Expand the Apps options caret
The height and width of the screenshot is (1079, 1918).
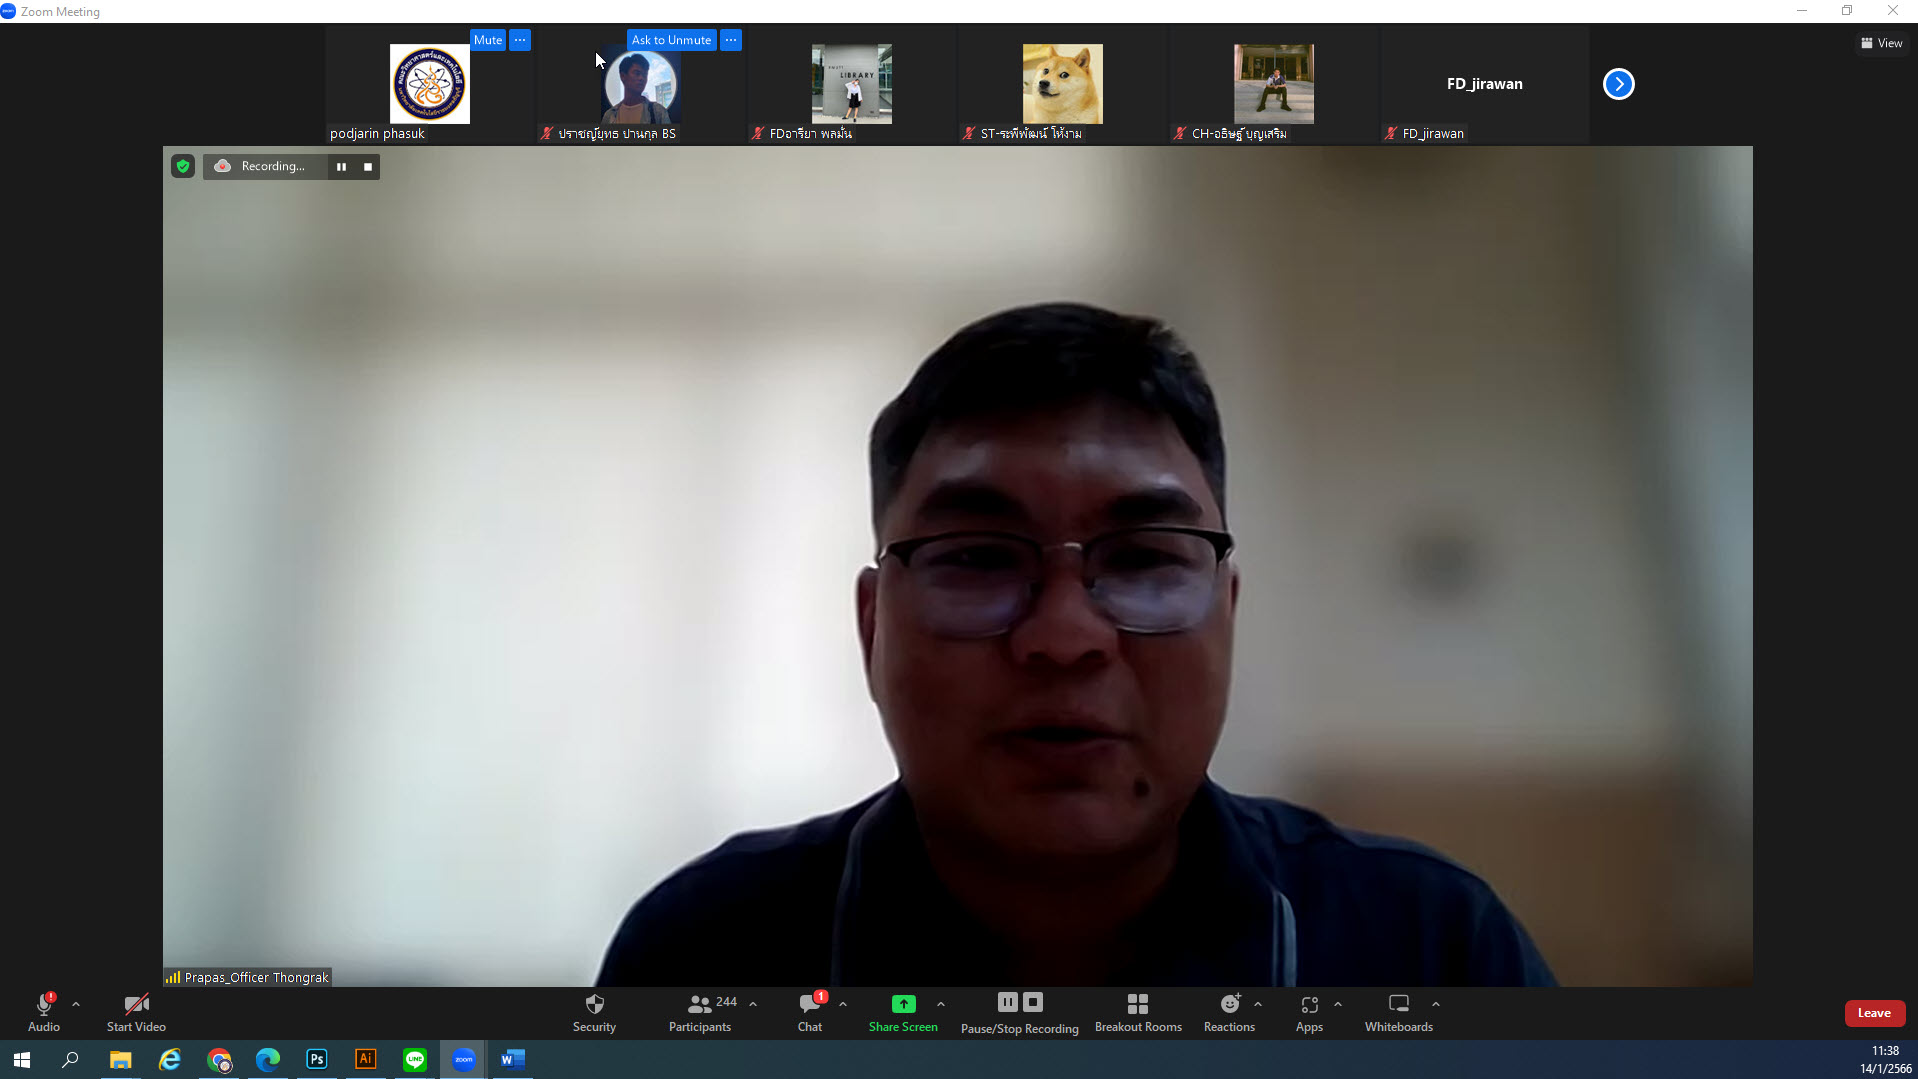point(1338,1004)
